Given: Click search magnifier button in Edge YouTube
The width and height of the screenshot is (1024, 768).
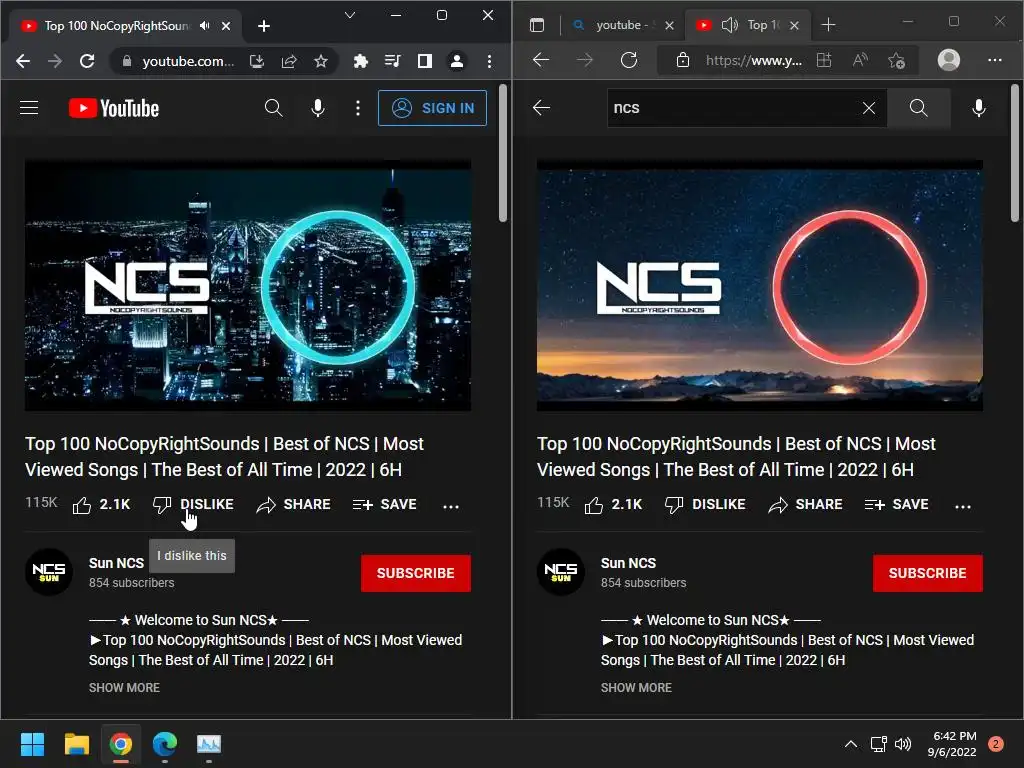Looking at the screenshot, I should (x=918, y=108).
